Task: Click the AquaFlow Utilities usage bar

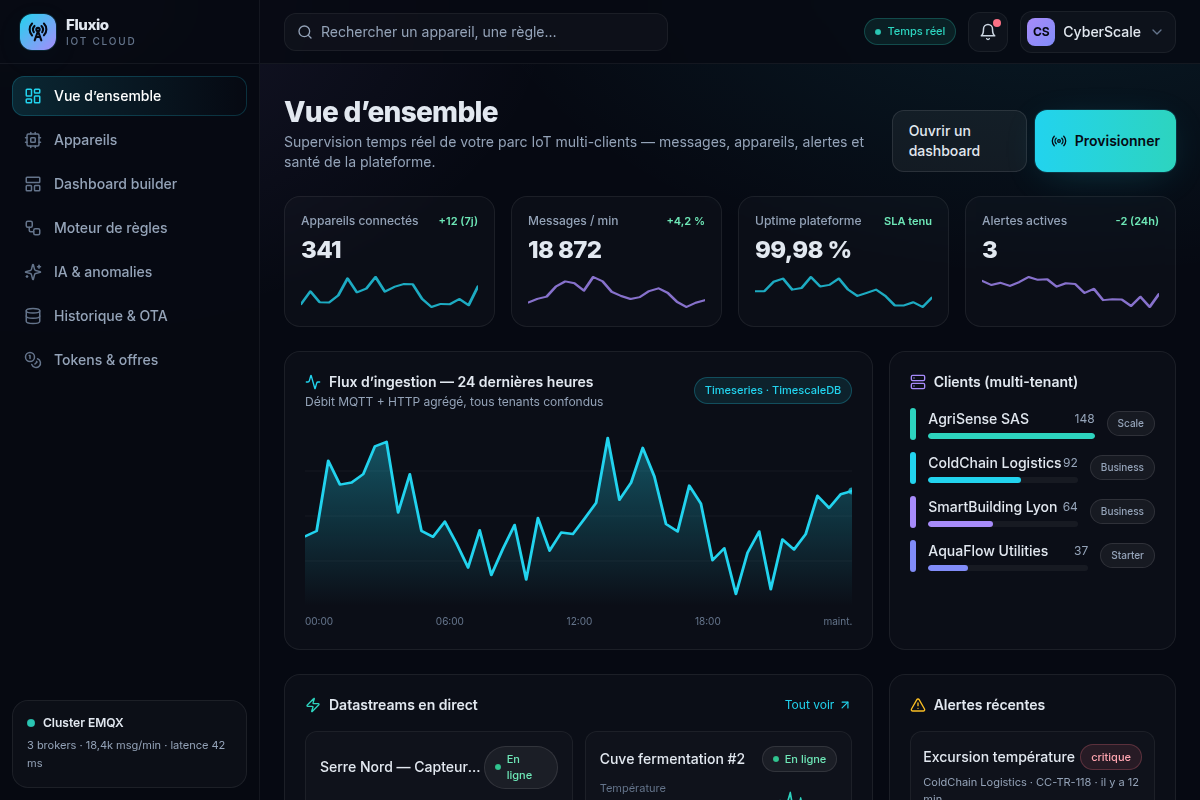Action: tap(1008, 568)
